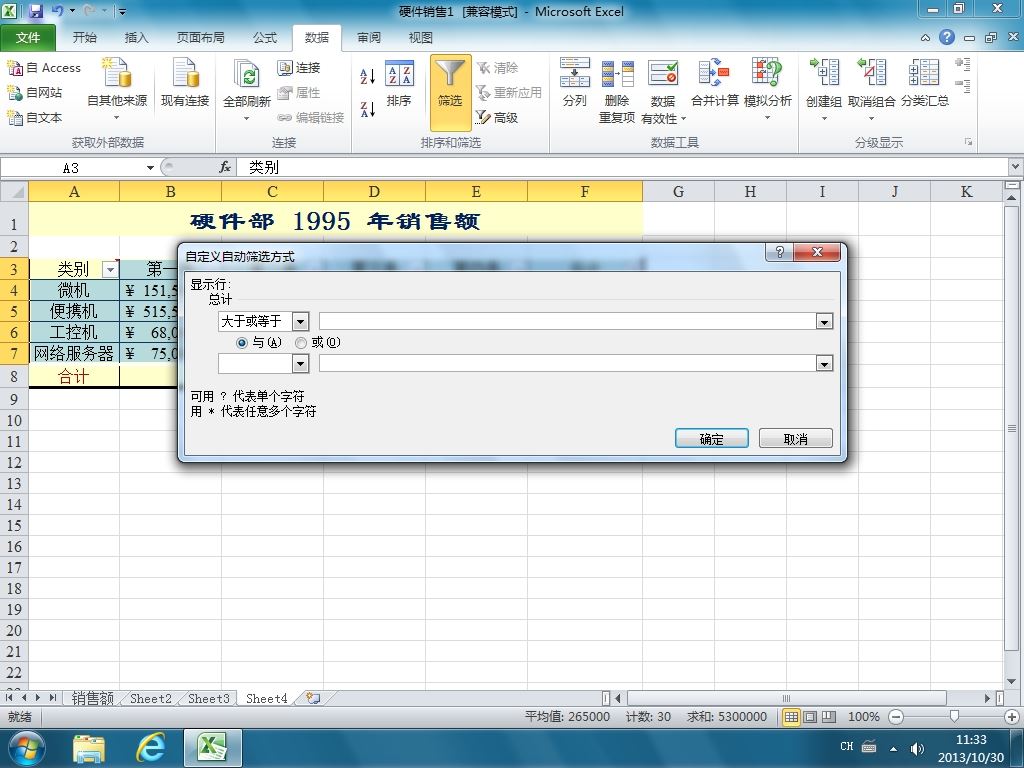
Task: Click the 取消 (Cancel) button
Action: pos(795,438)
